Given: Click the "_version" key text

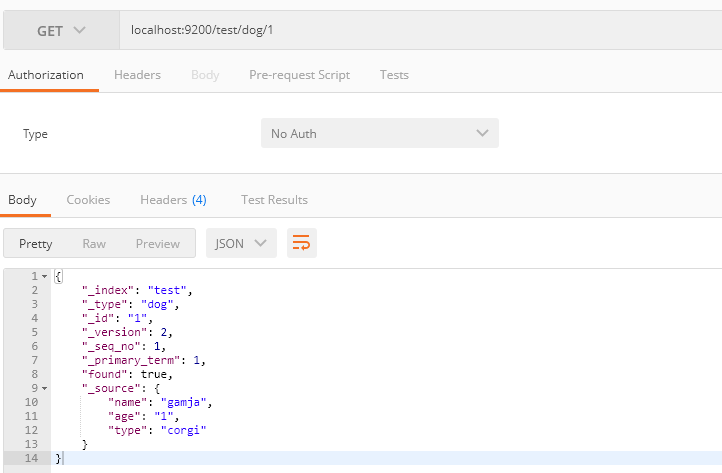Looking at the screenshot, I should pyautogui.click(x=114, y=332).
